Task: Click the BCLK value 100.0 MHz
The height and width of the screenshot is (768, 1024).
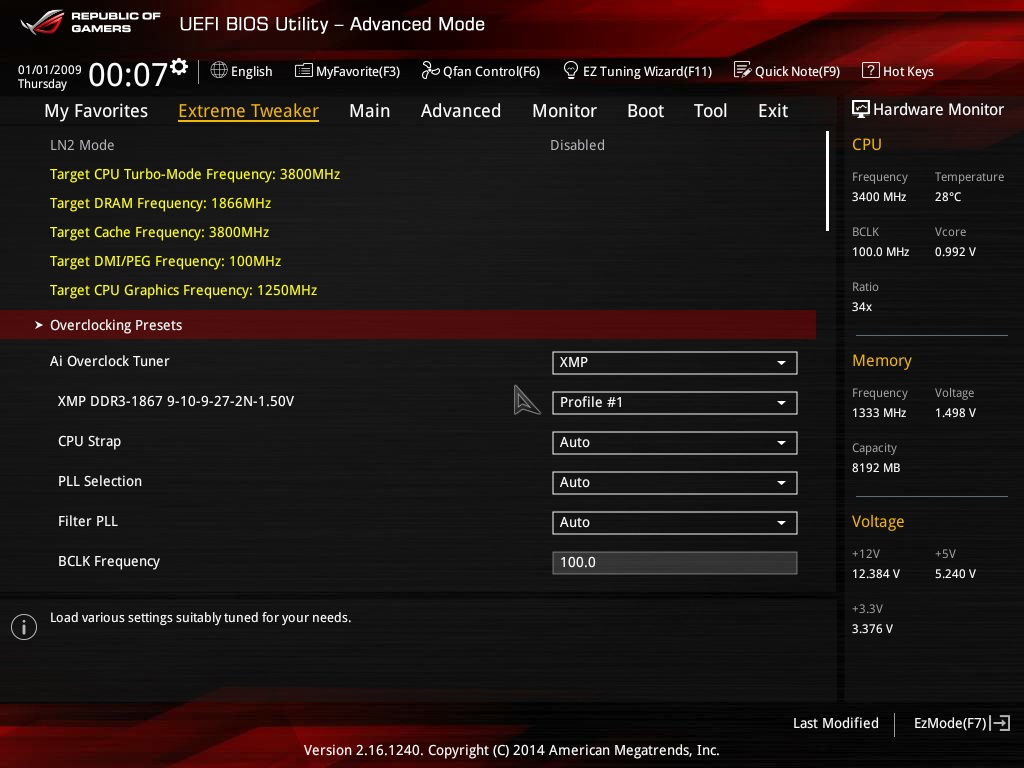Action: [x=880, y=251]
